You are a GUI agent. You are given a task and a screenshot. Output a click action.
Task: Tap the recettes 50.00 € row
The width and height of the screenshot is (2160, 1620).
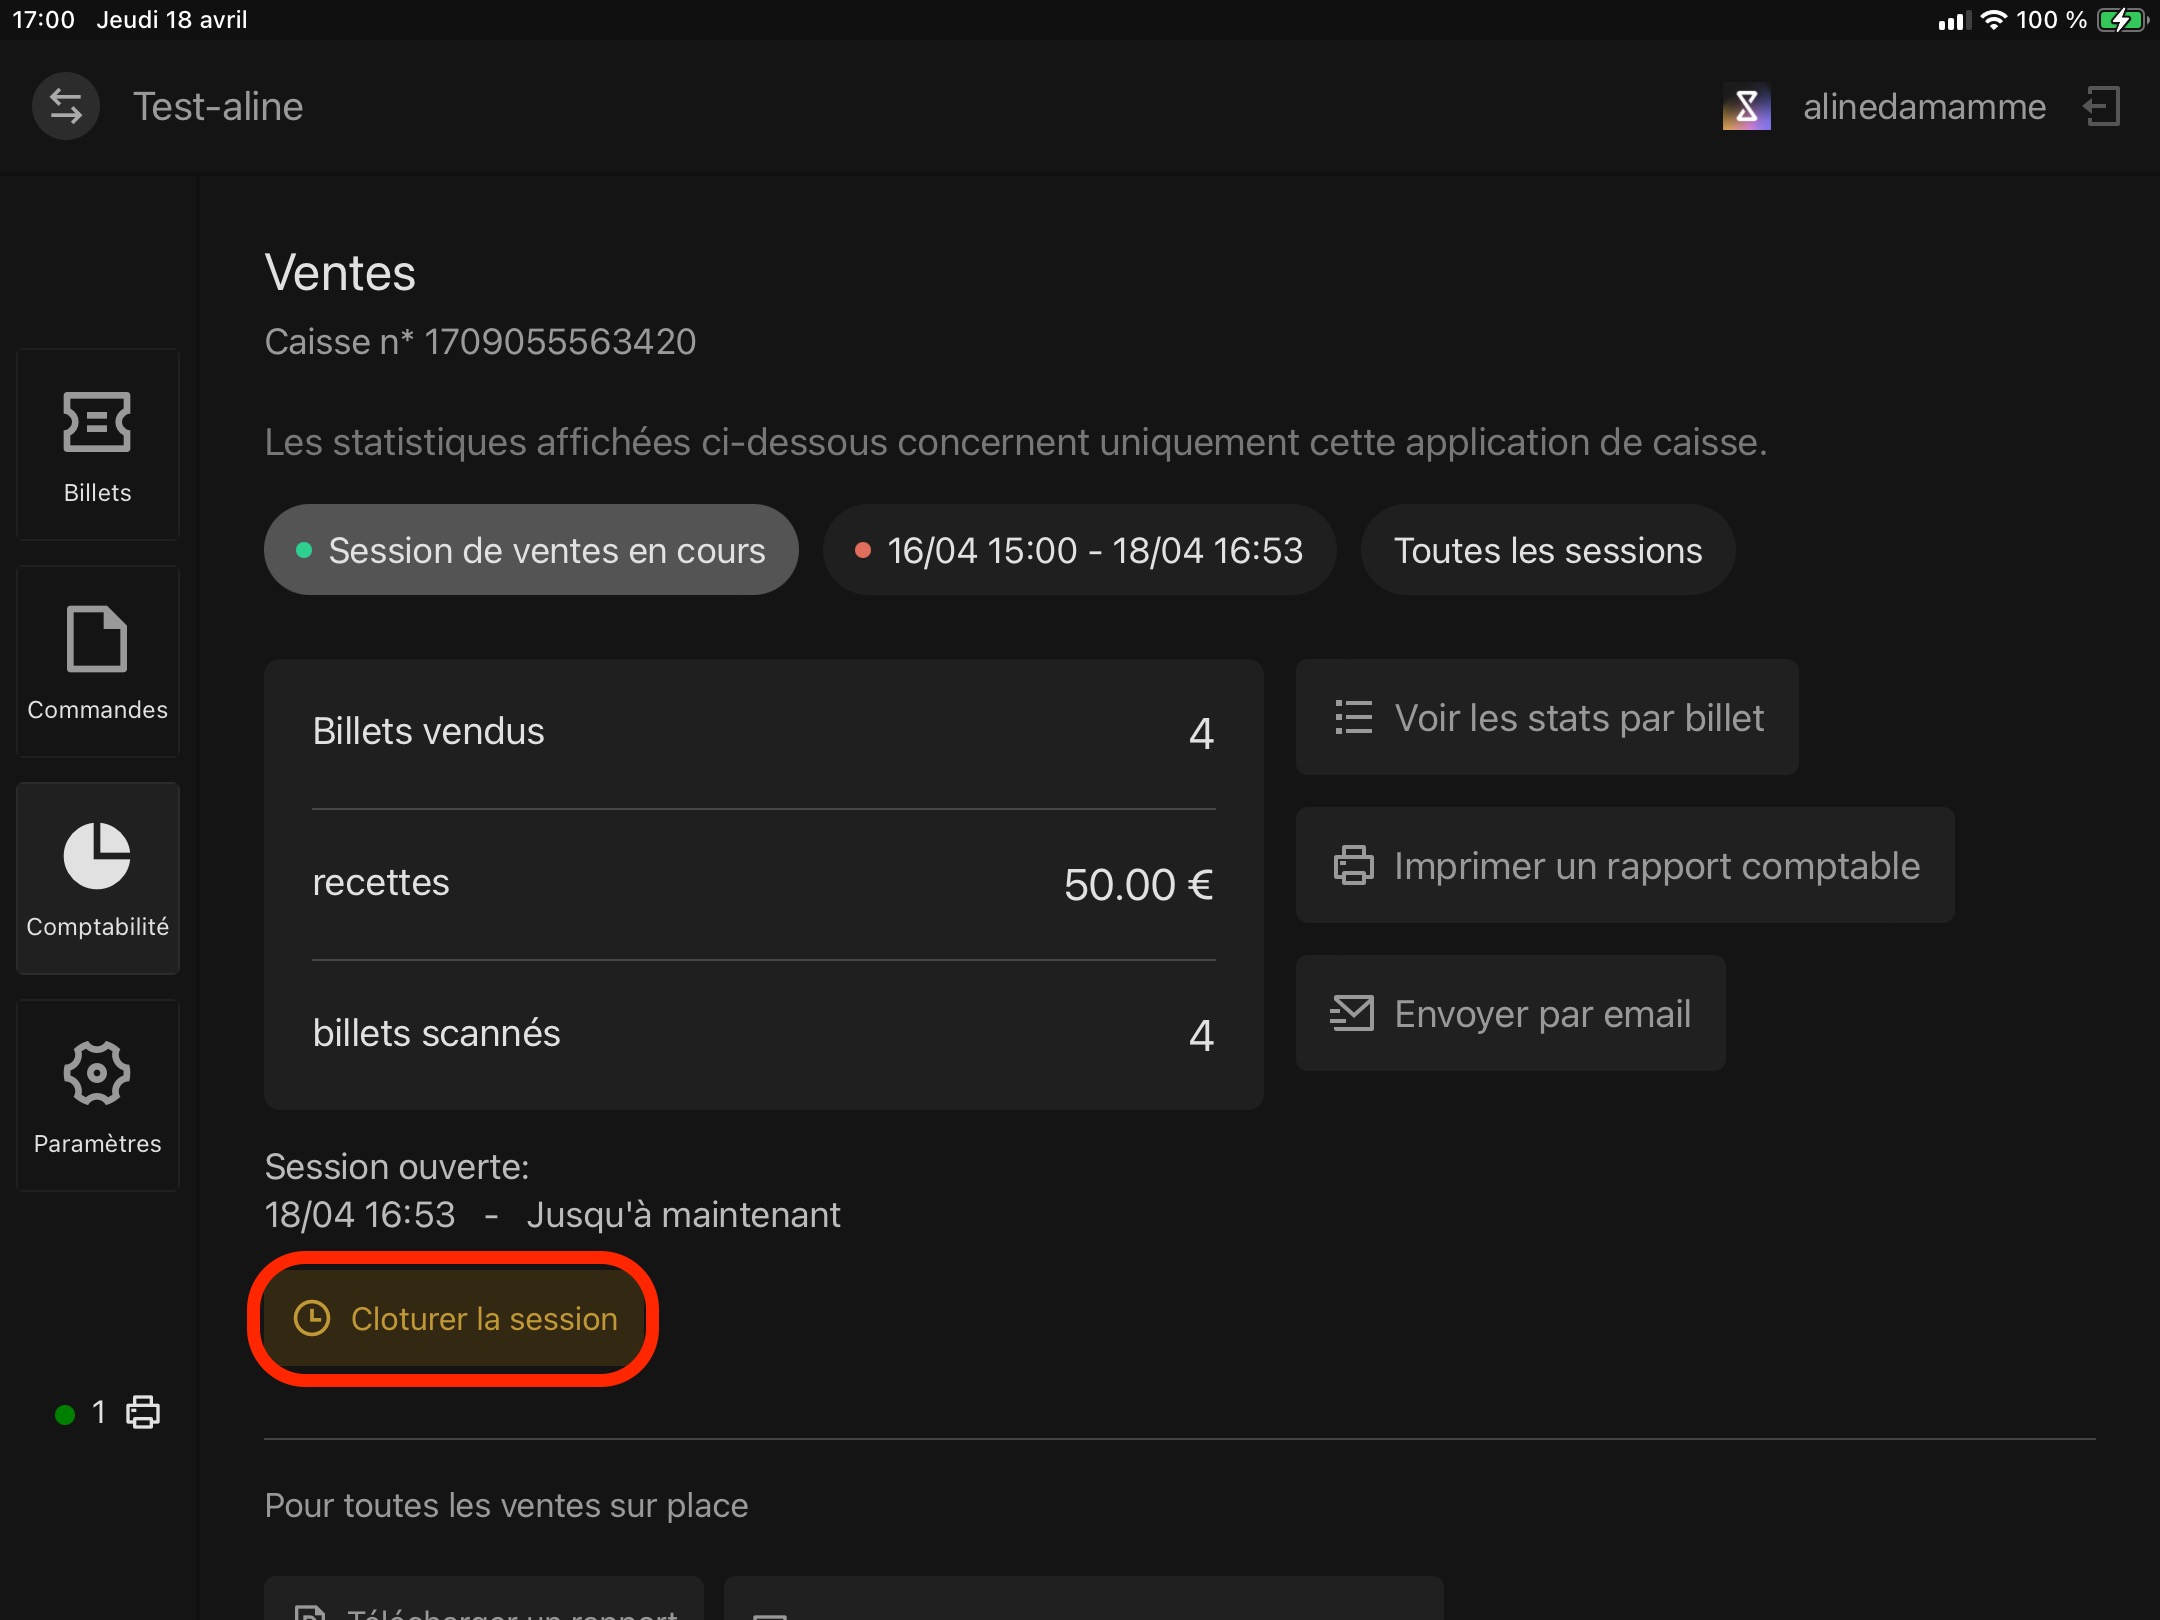[764, 884]
